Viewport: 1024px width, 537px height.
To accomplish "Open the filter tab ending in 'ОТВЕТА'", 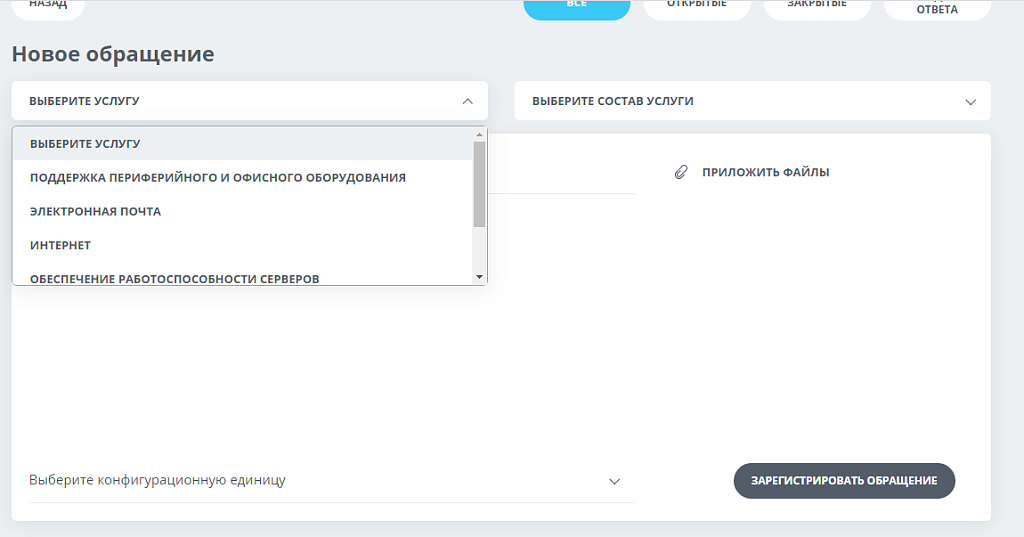I will 937,8.
